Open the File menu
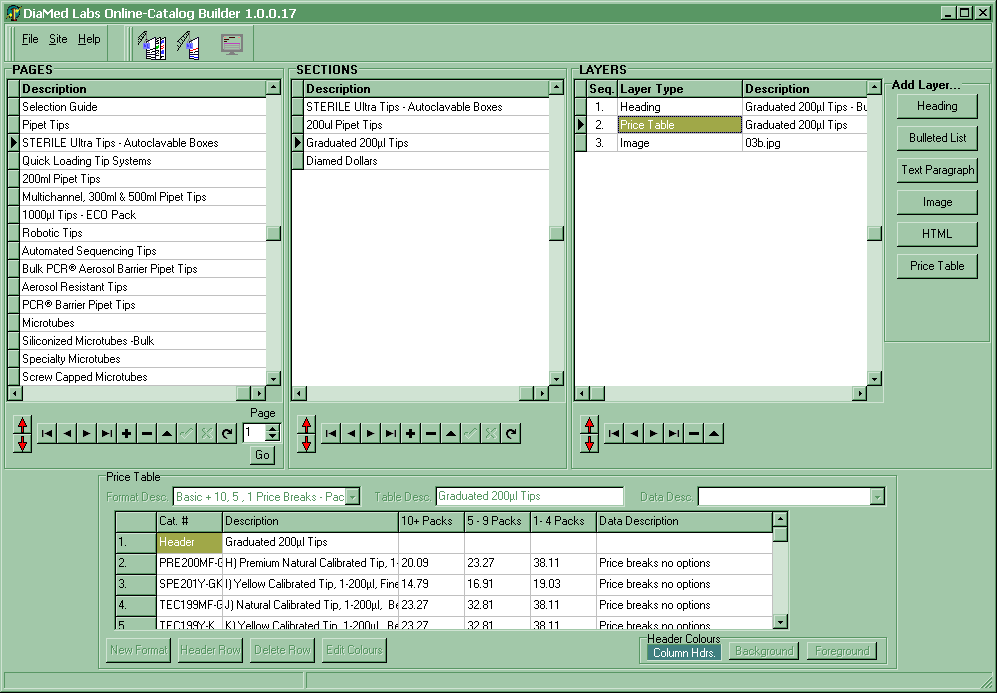The height and width of the screenshot is (693, 997). point(30,39)
